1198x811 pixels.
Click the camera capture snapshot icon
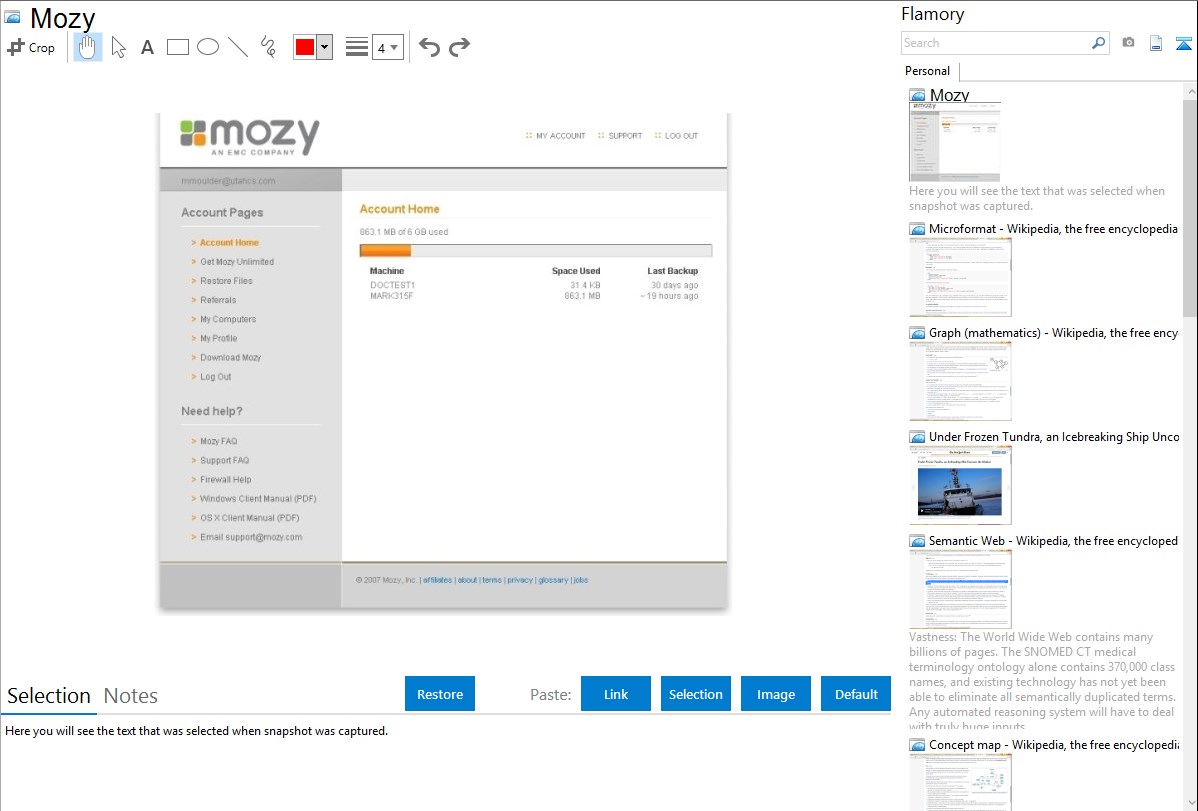tap(1128, 43)
